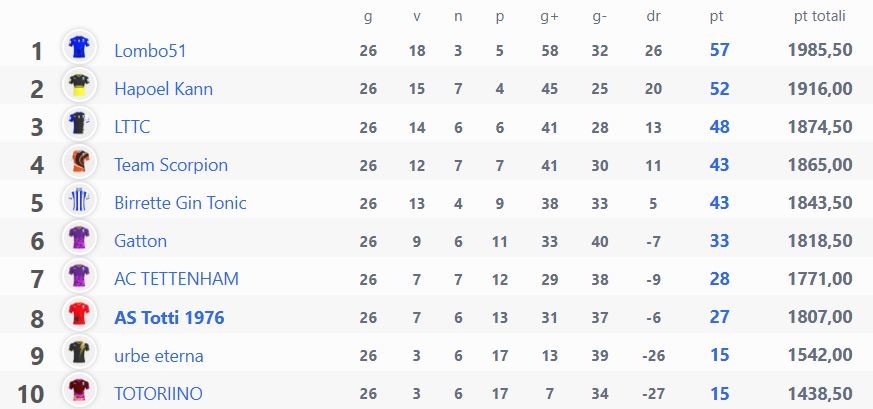The image size is (873, 409).
Task: Click the 'pt' points column header
Action: 717,17
